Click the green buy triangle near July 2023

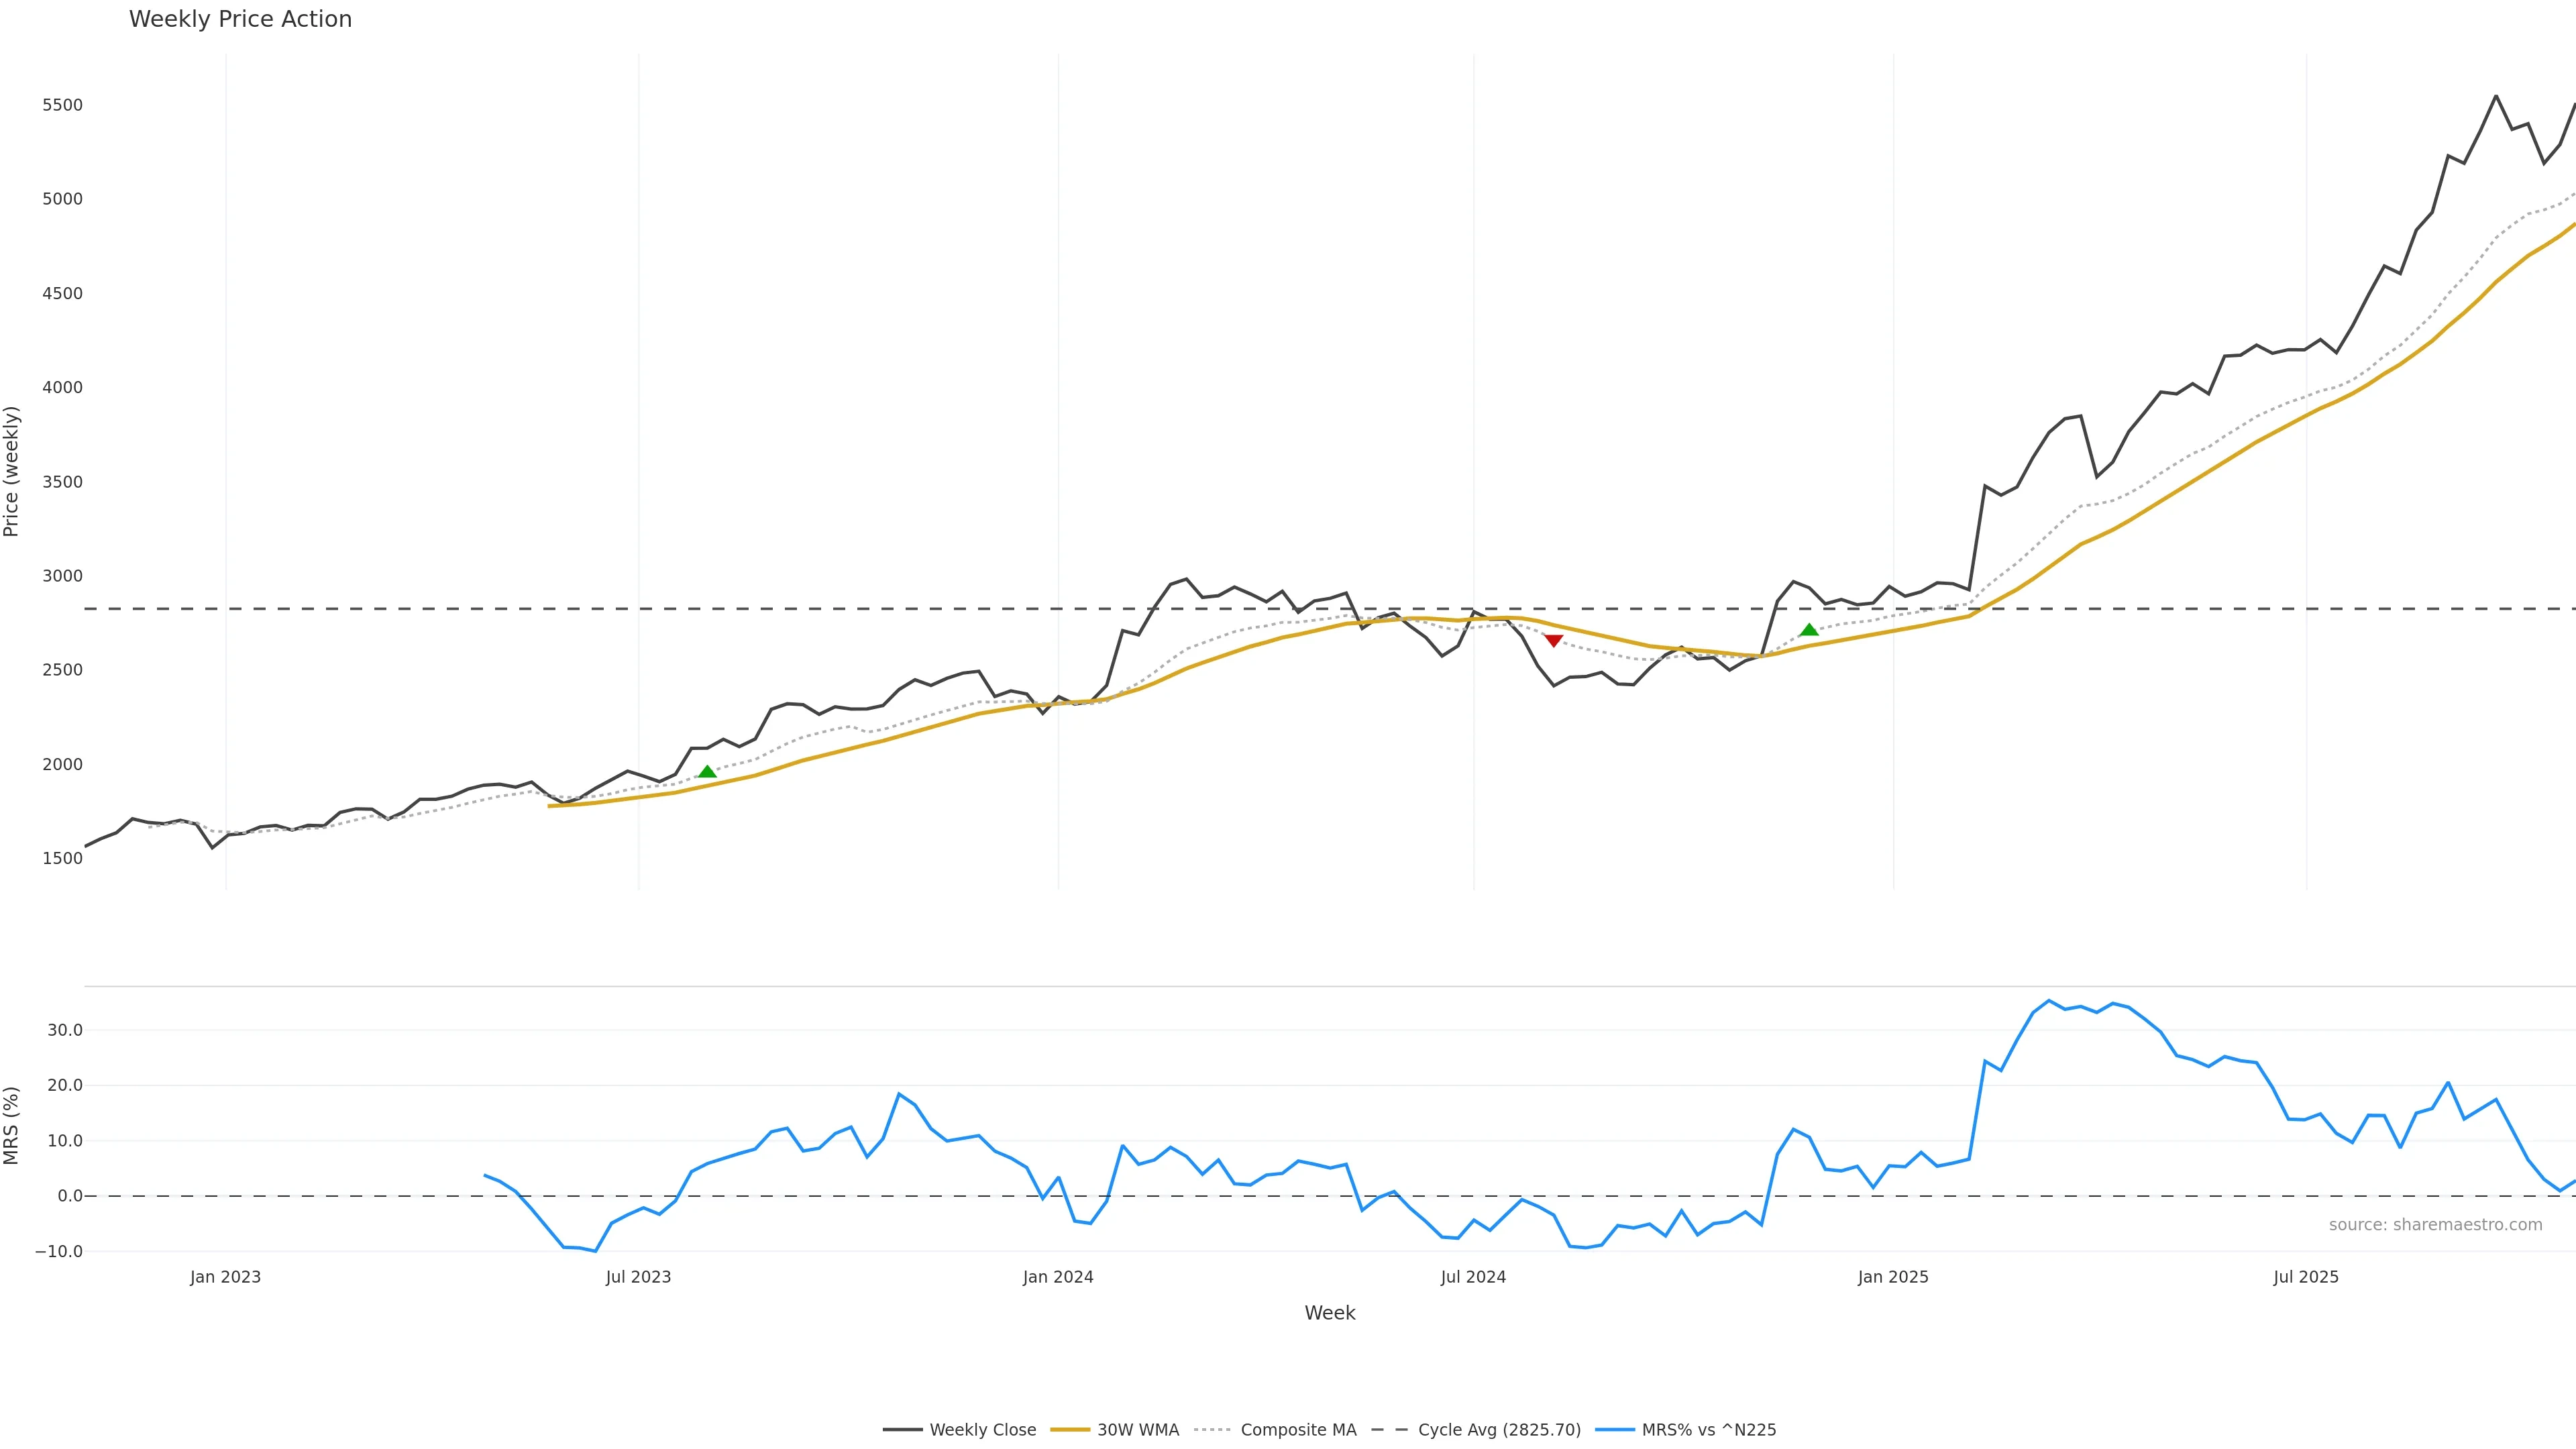[707, 772]
